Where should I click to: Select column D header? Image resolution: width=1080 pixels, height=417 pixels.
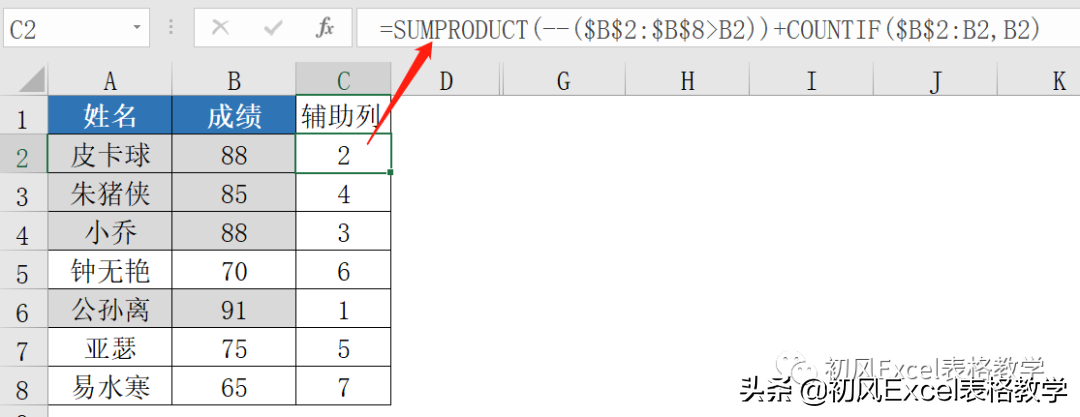click(x=446, y=81)
